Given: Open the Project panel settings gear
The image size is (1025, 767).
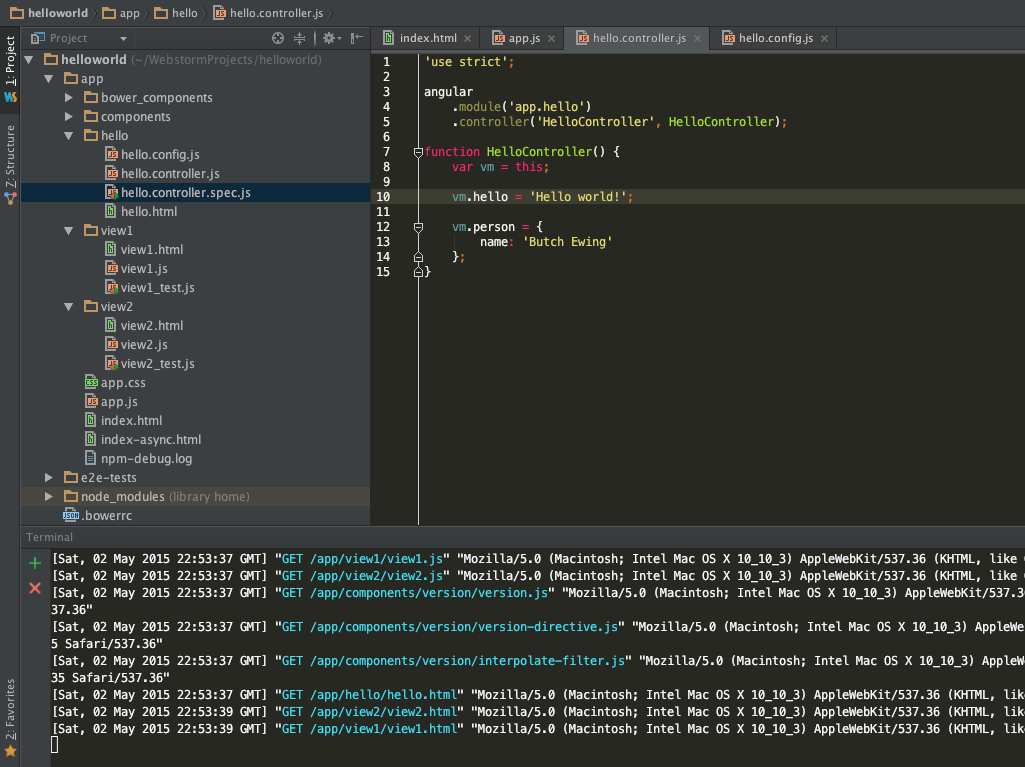Looking at the screenshot, I should point(331,39).
